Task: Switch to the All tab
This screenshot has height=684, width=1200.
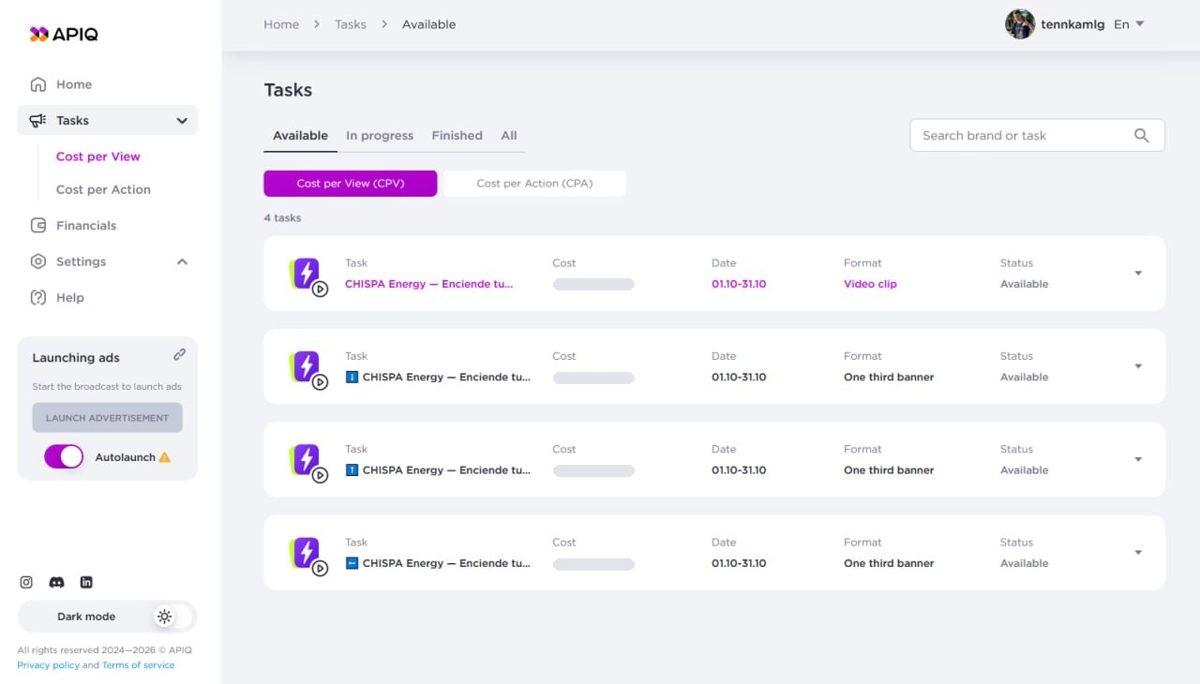Action: tap(509, 135)
